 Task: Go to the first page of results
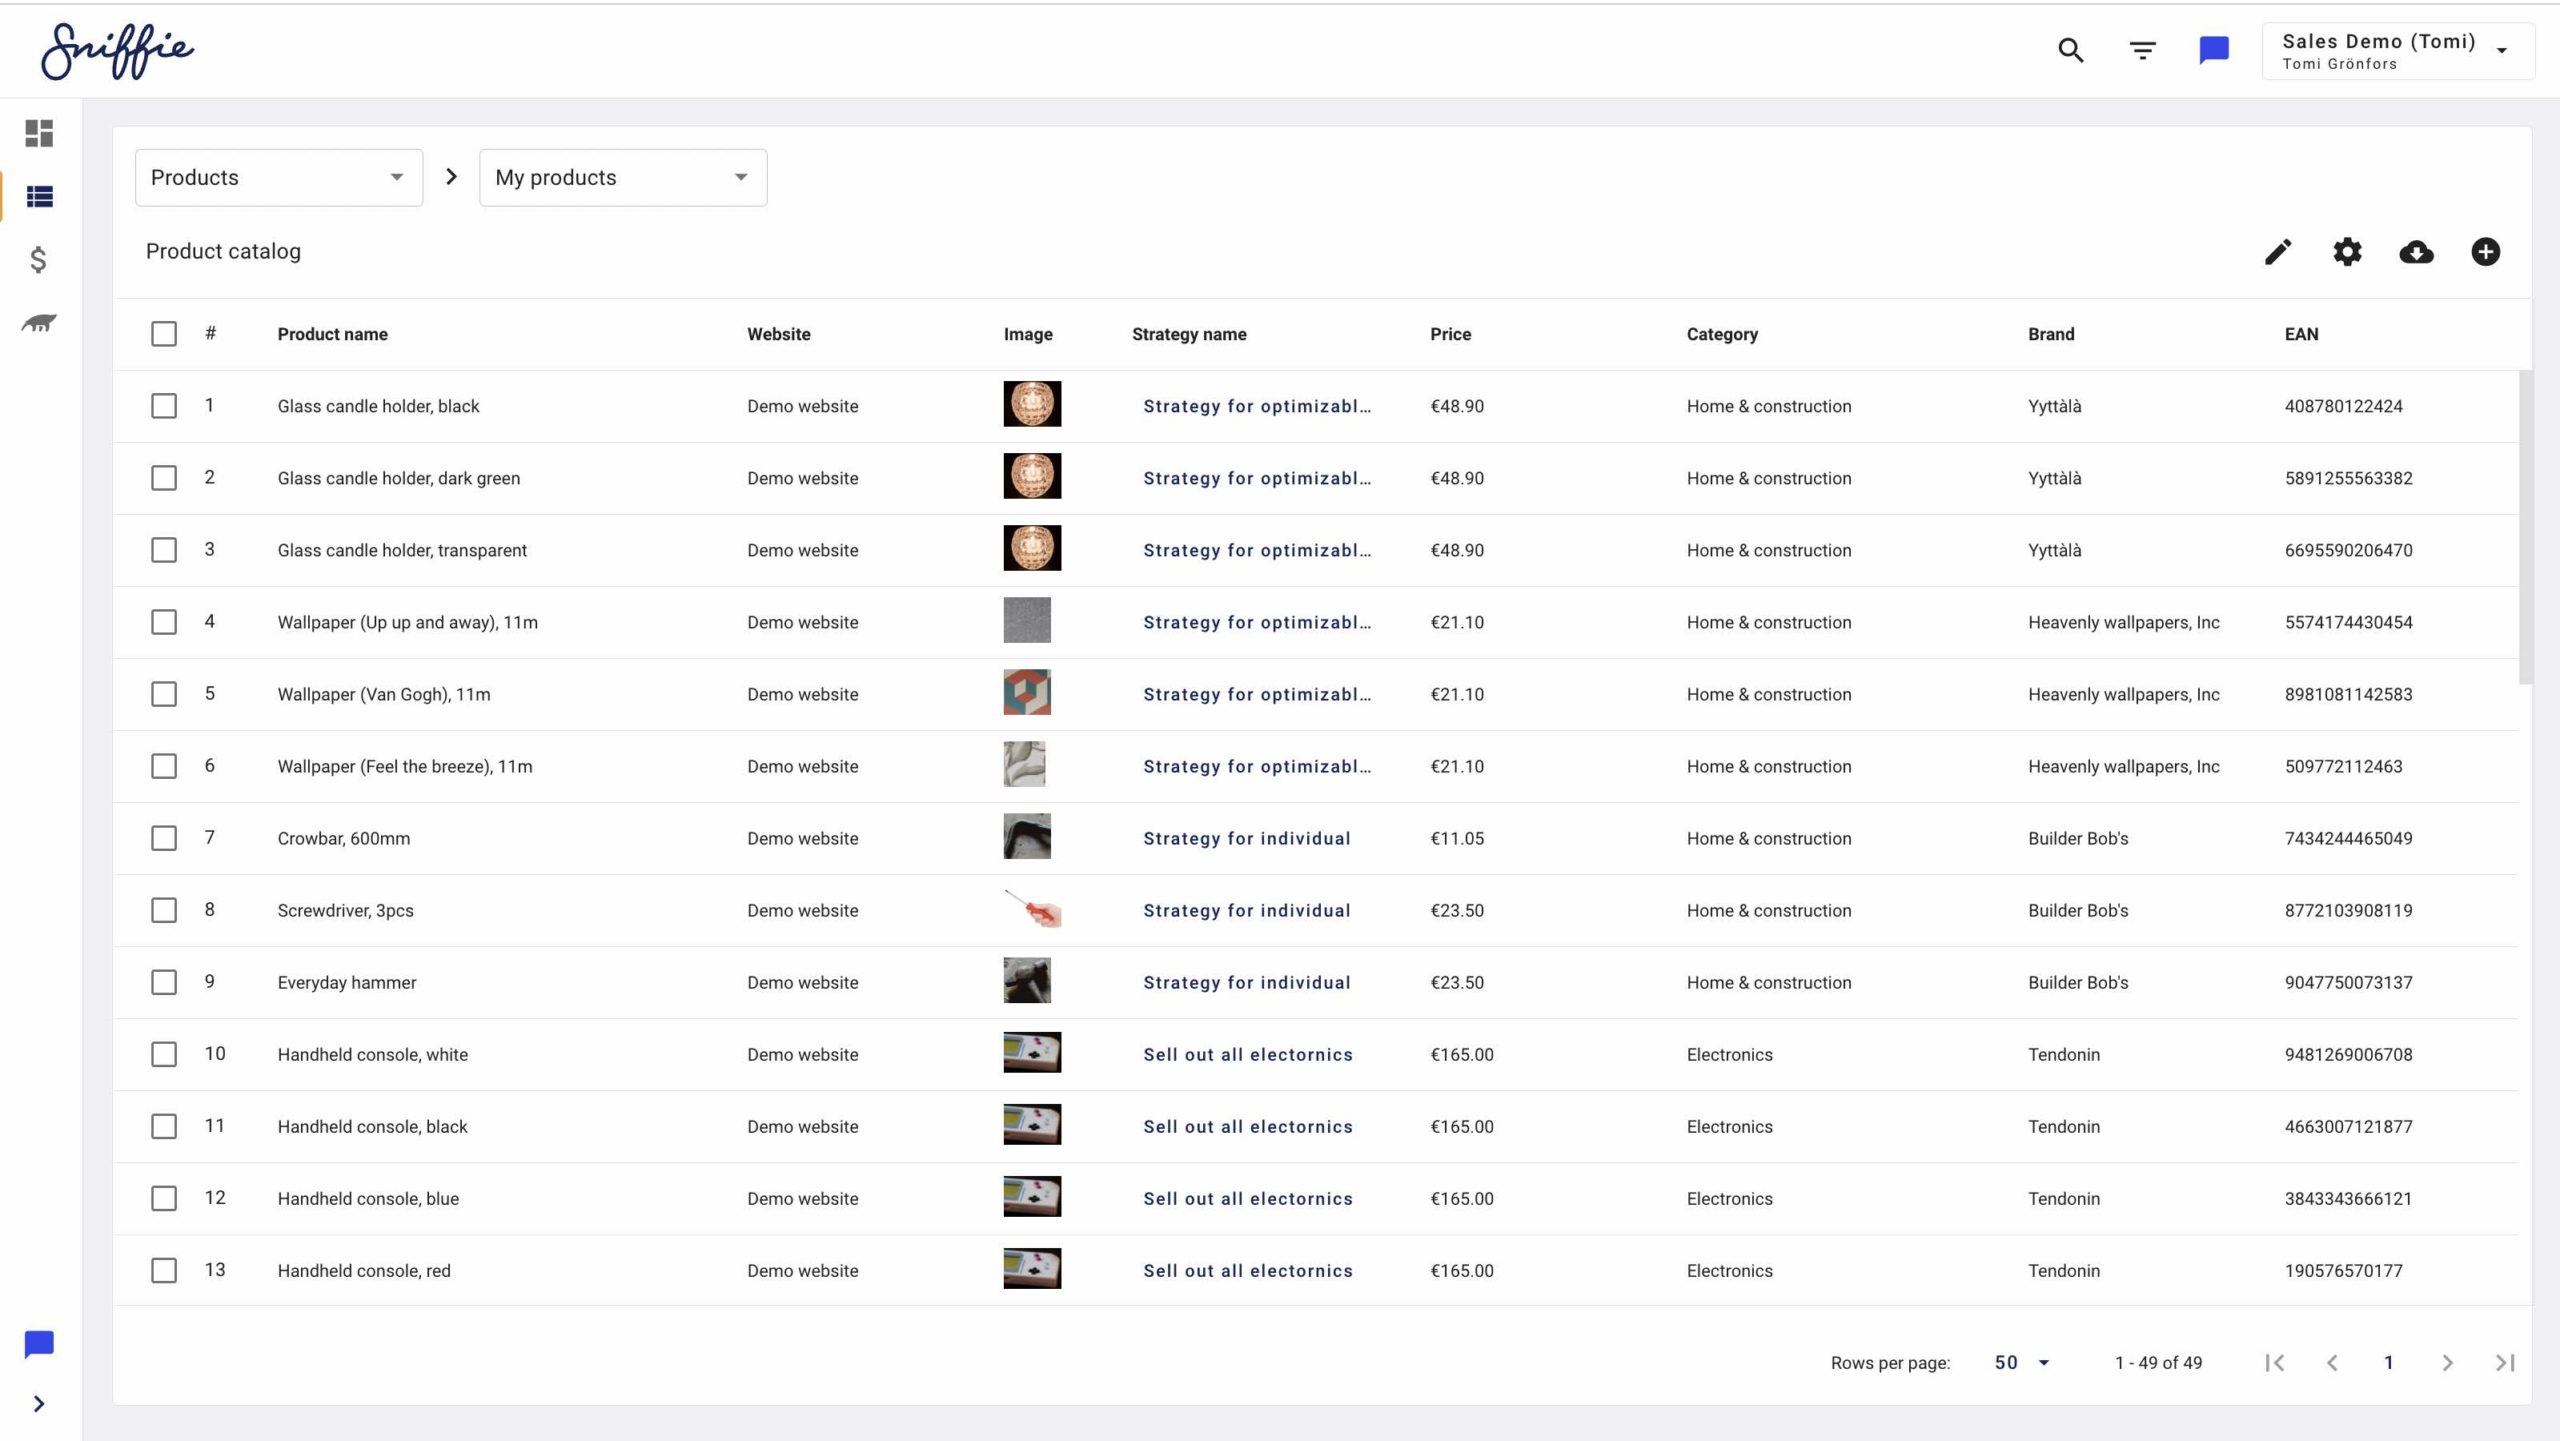(x=2275, y=1362)
